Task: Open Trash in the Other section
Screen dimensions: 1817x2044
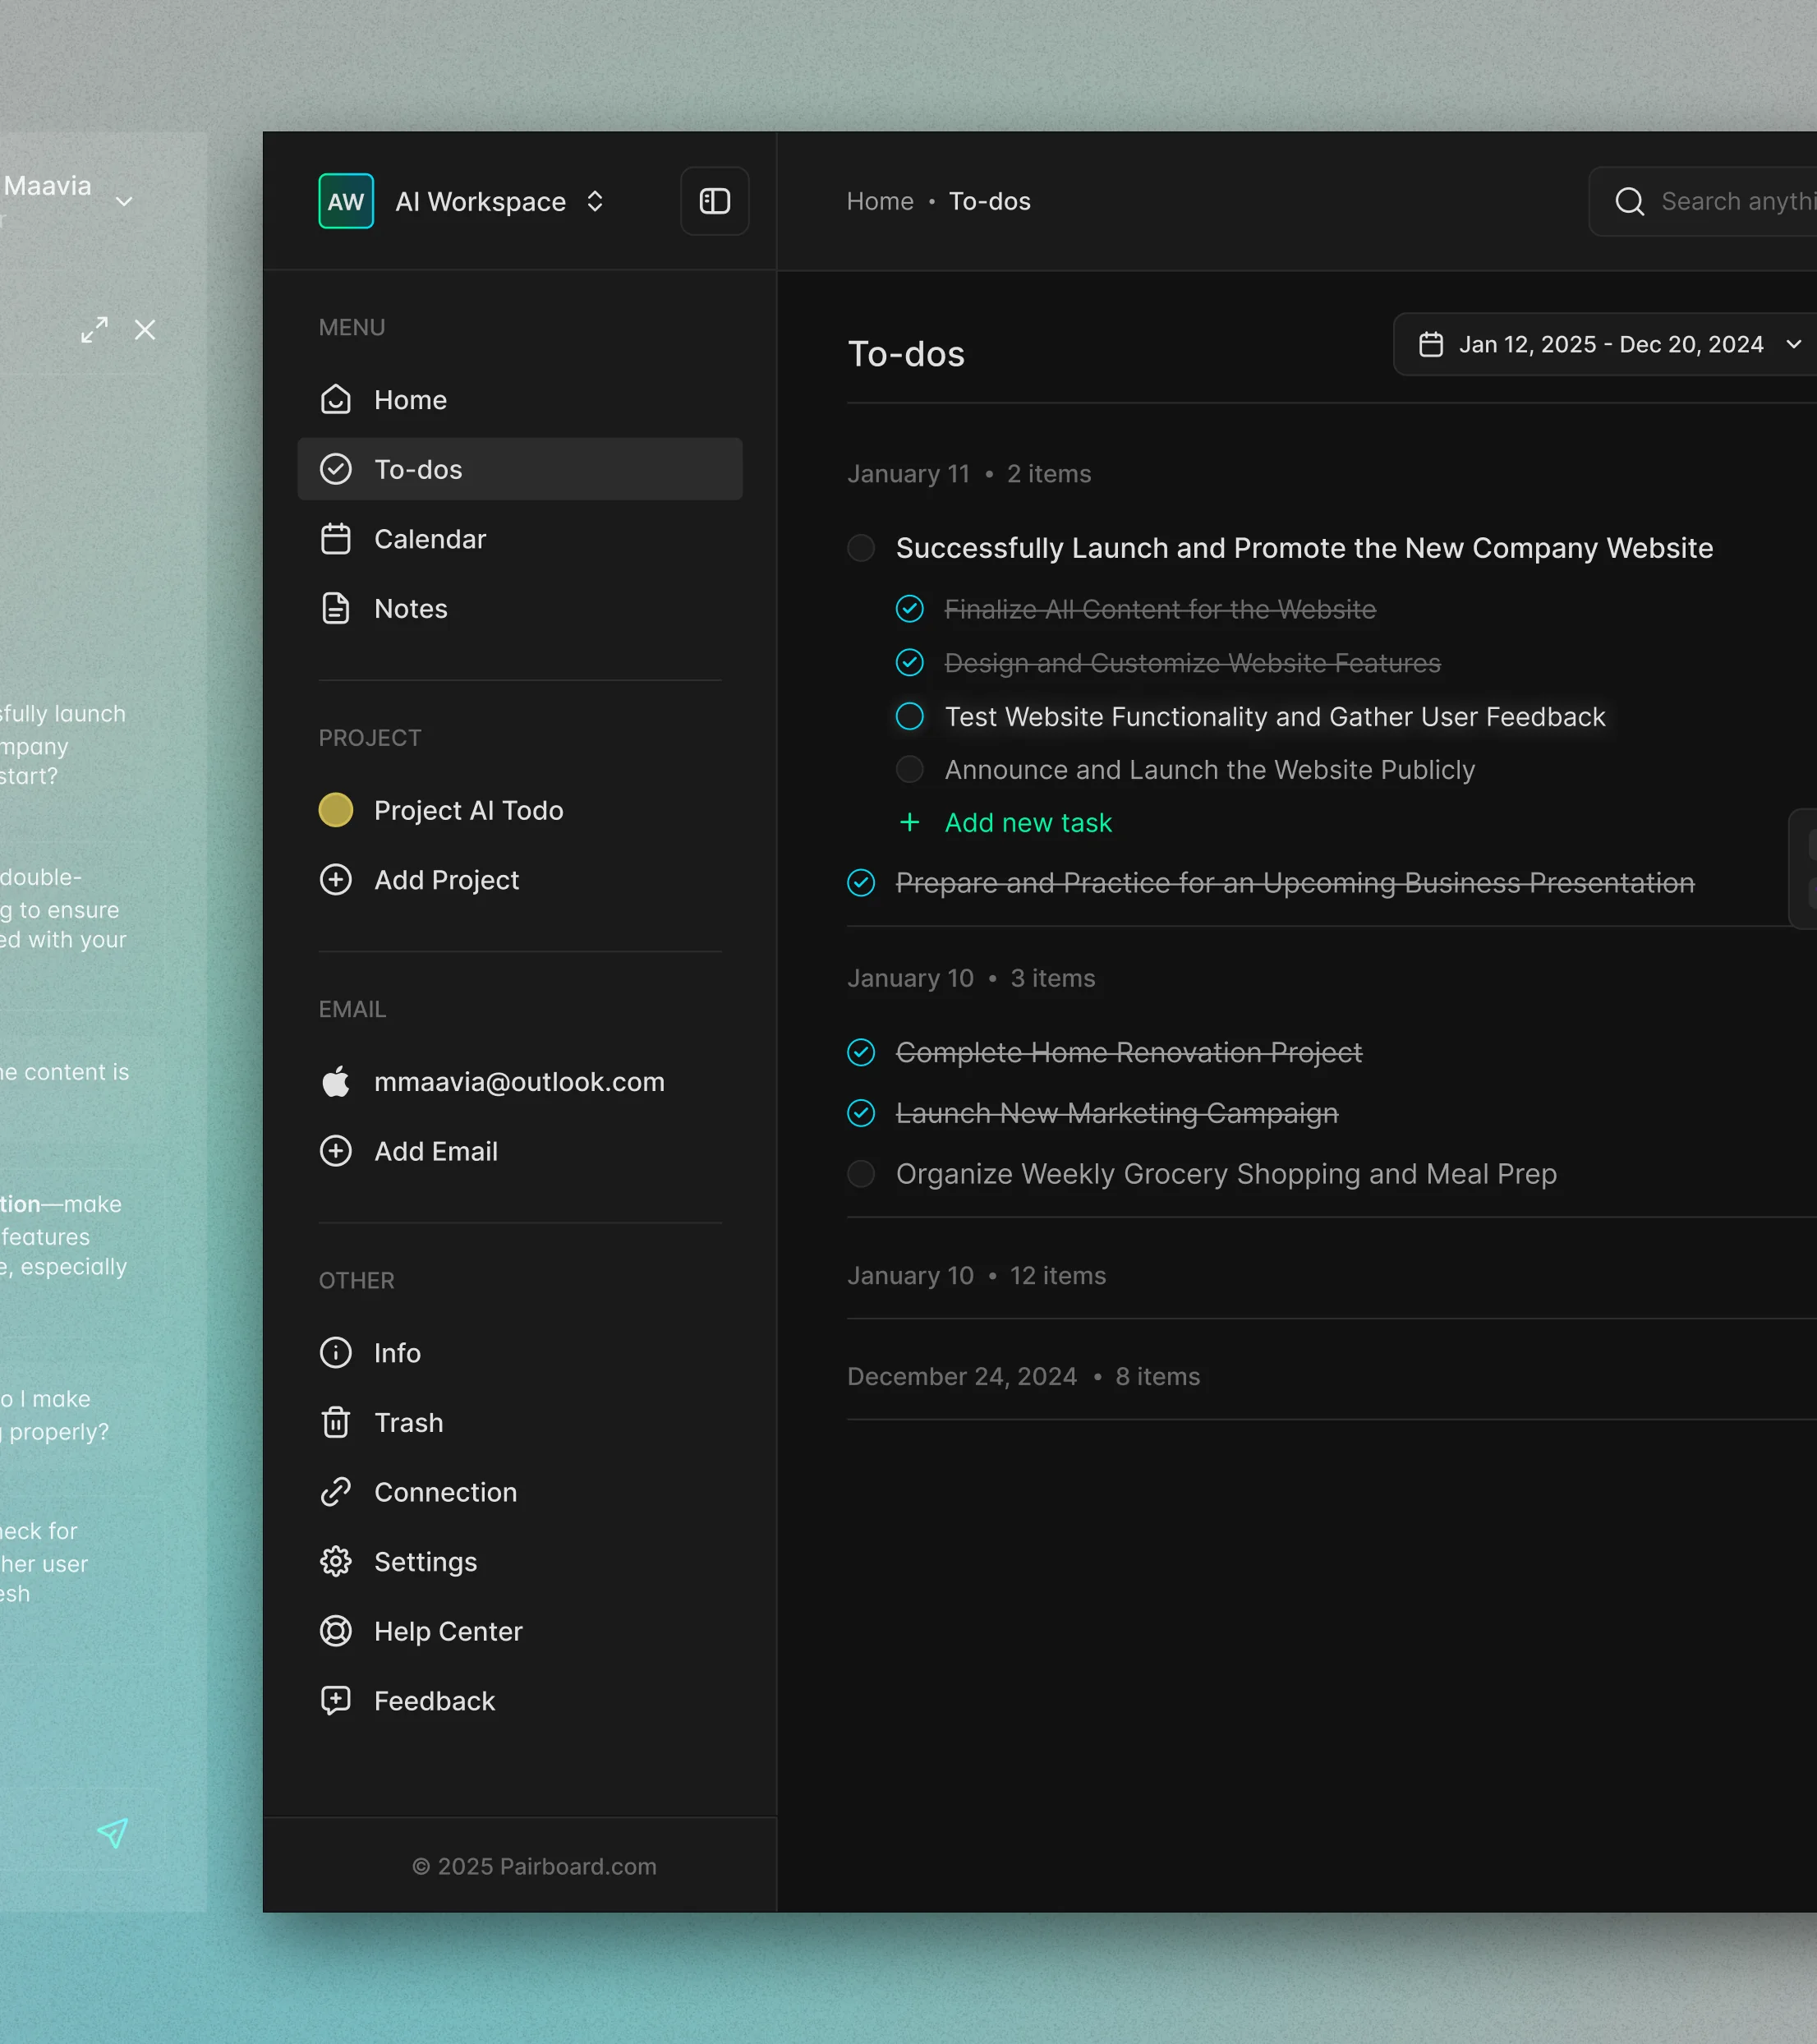Action: [x=520, y=1422]
